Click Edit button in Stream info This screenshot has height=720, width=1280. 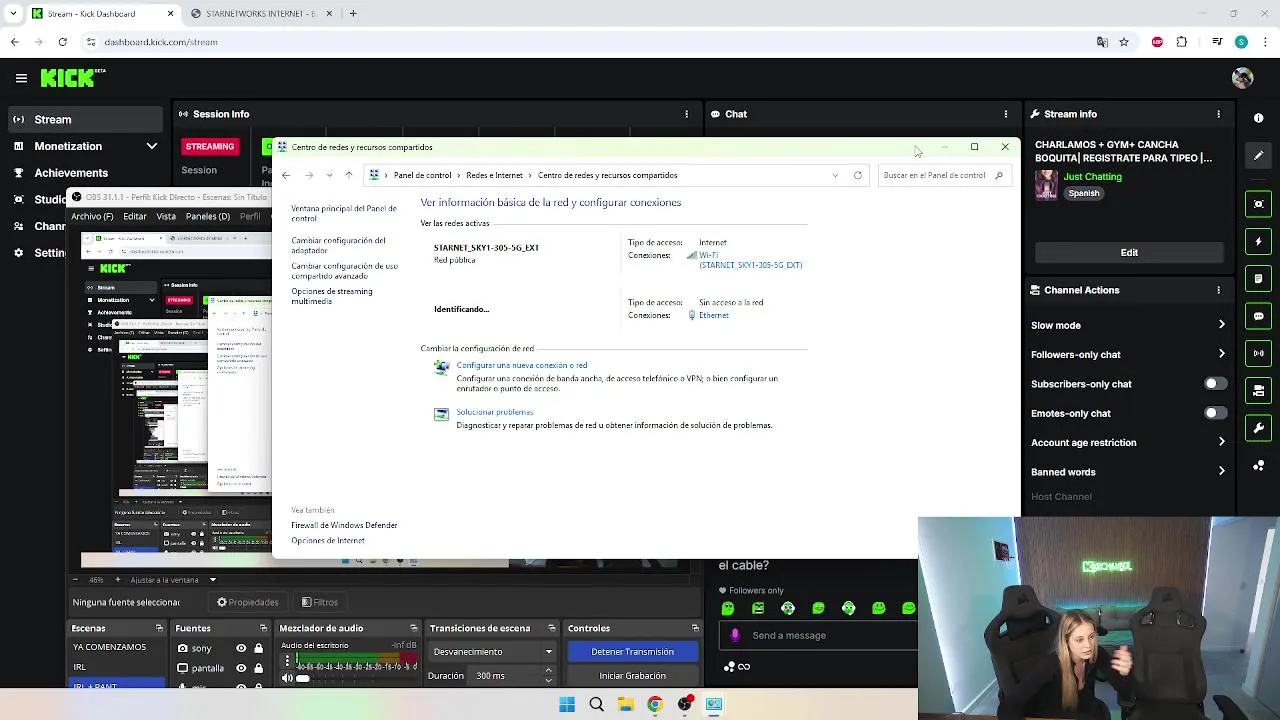click(1129, 253)
